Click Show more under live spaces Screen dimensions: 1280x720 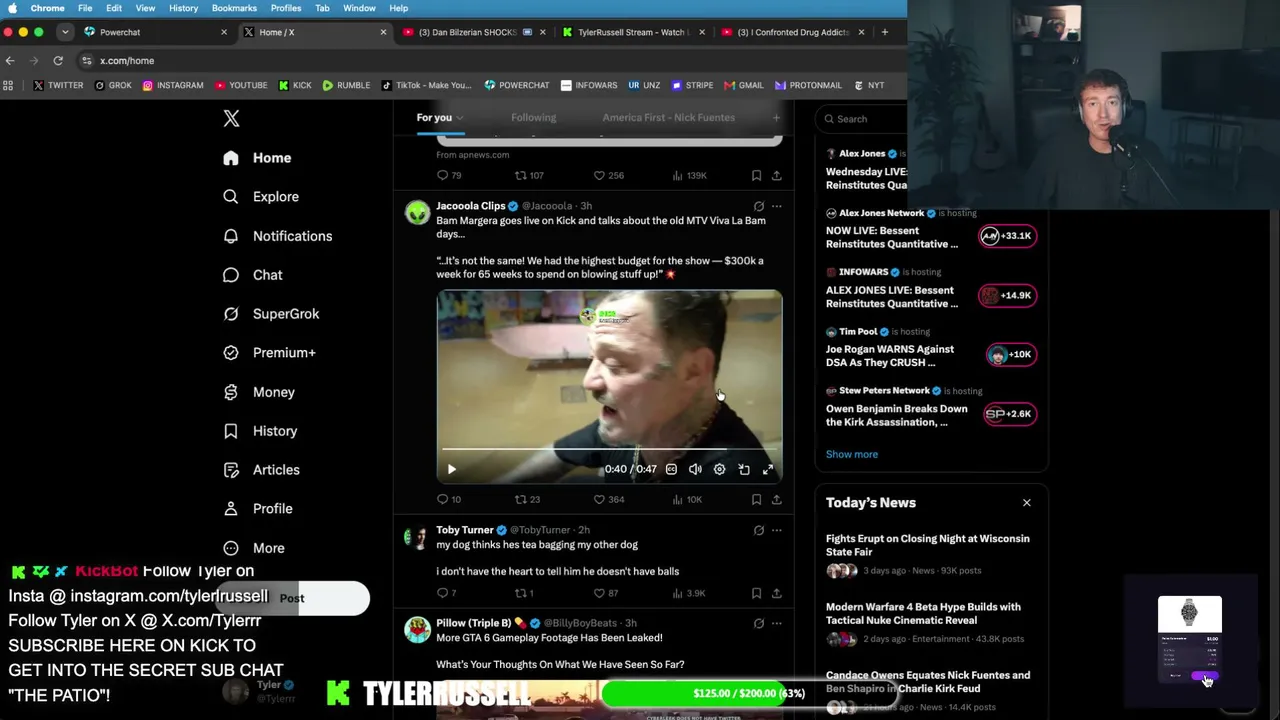pyautogui.click(x=852, y=454)
